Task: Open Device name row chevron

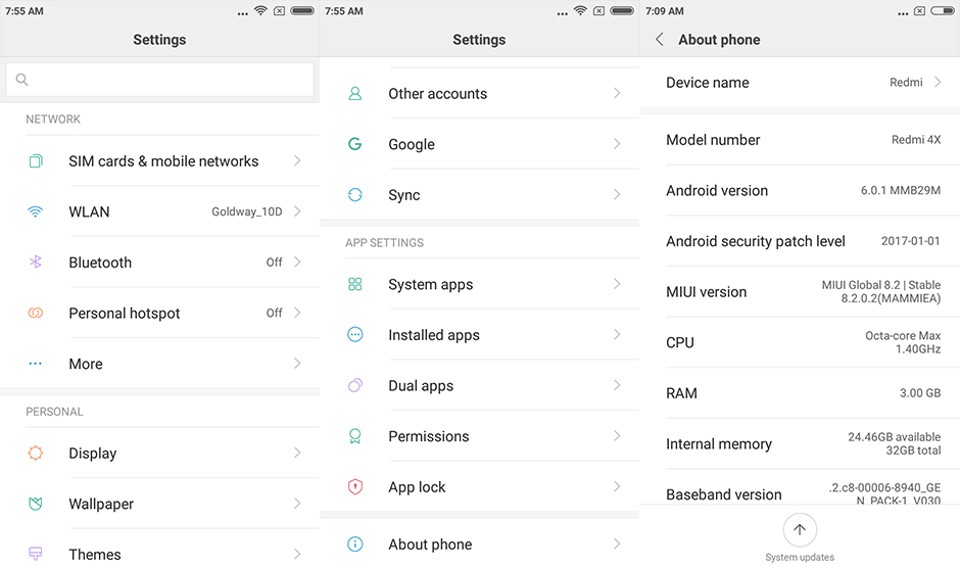Action: pos(937,82)
